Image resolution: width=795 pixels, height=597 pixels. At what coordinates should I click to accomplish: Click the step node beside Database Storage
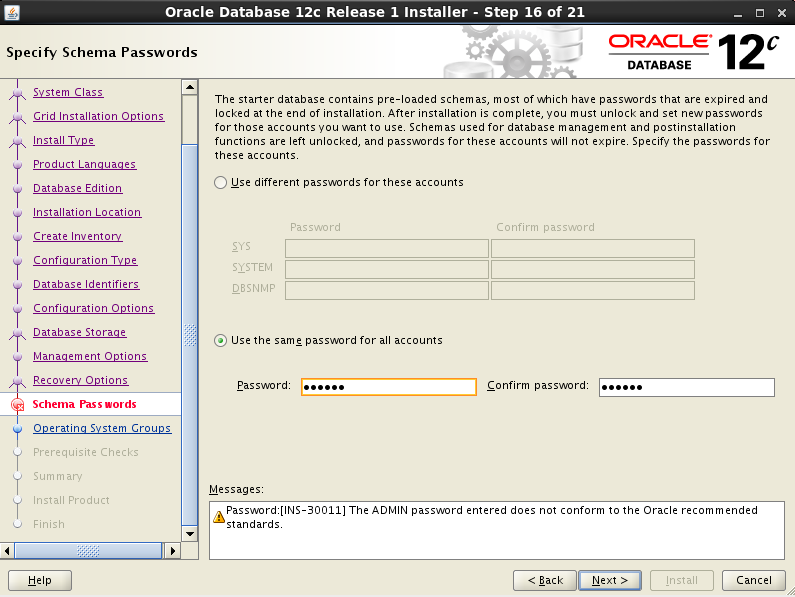18,333
